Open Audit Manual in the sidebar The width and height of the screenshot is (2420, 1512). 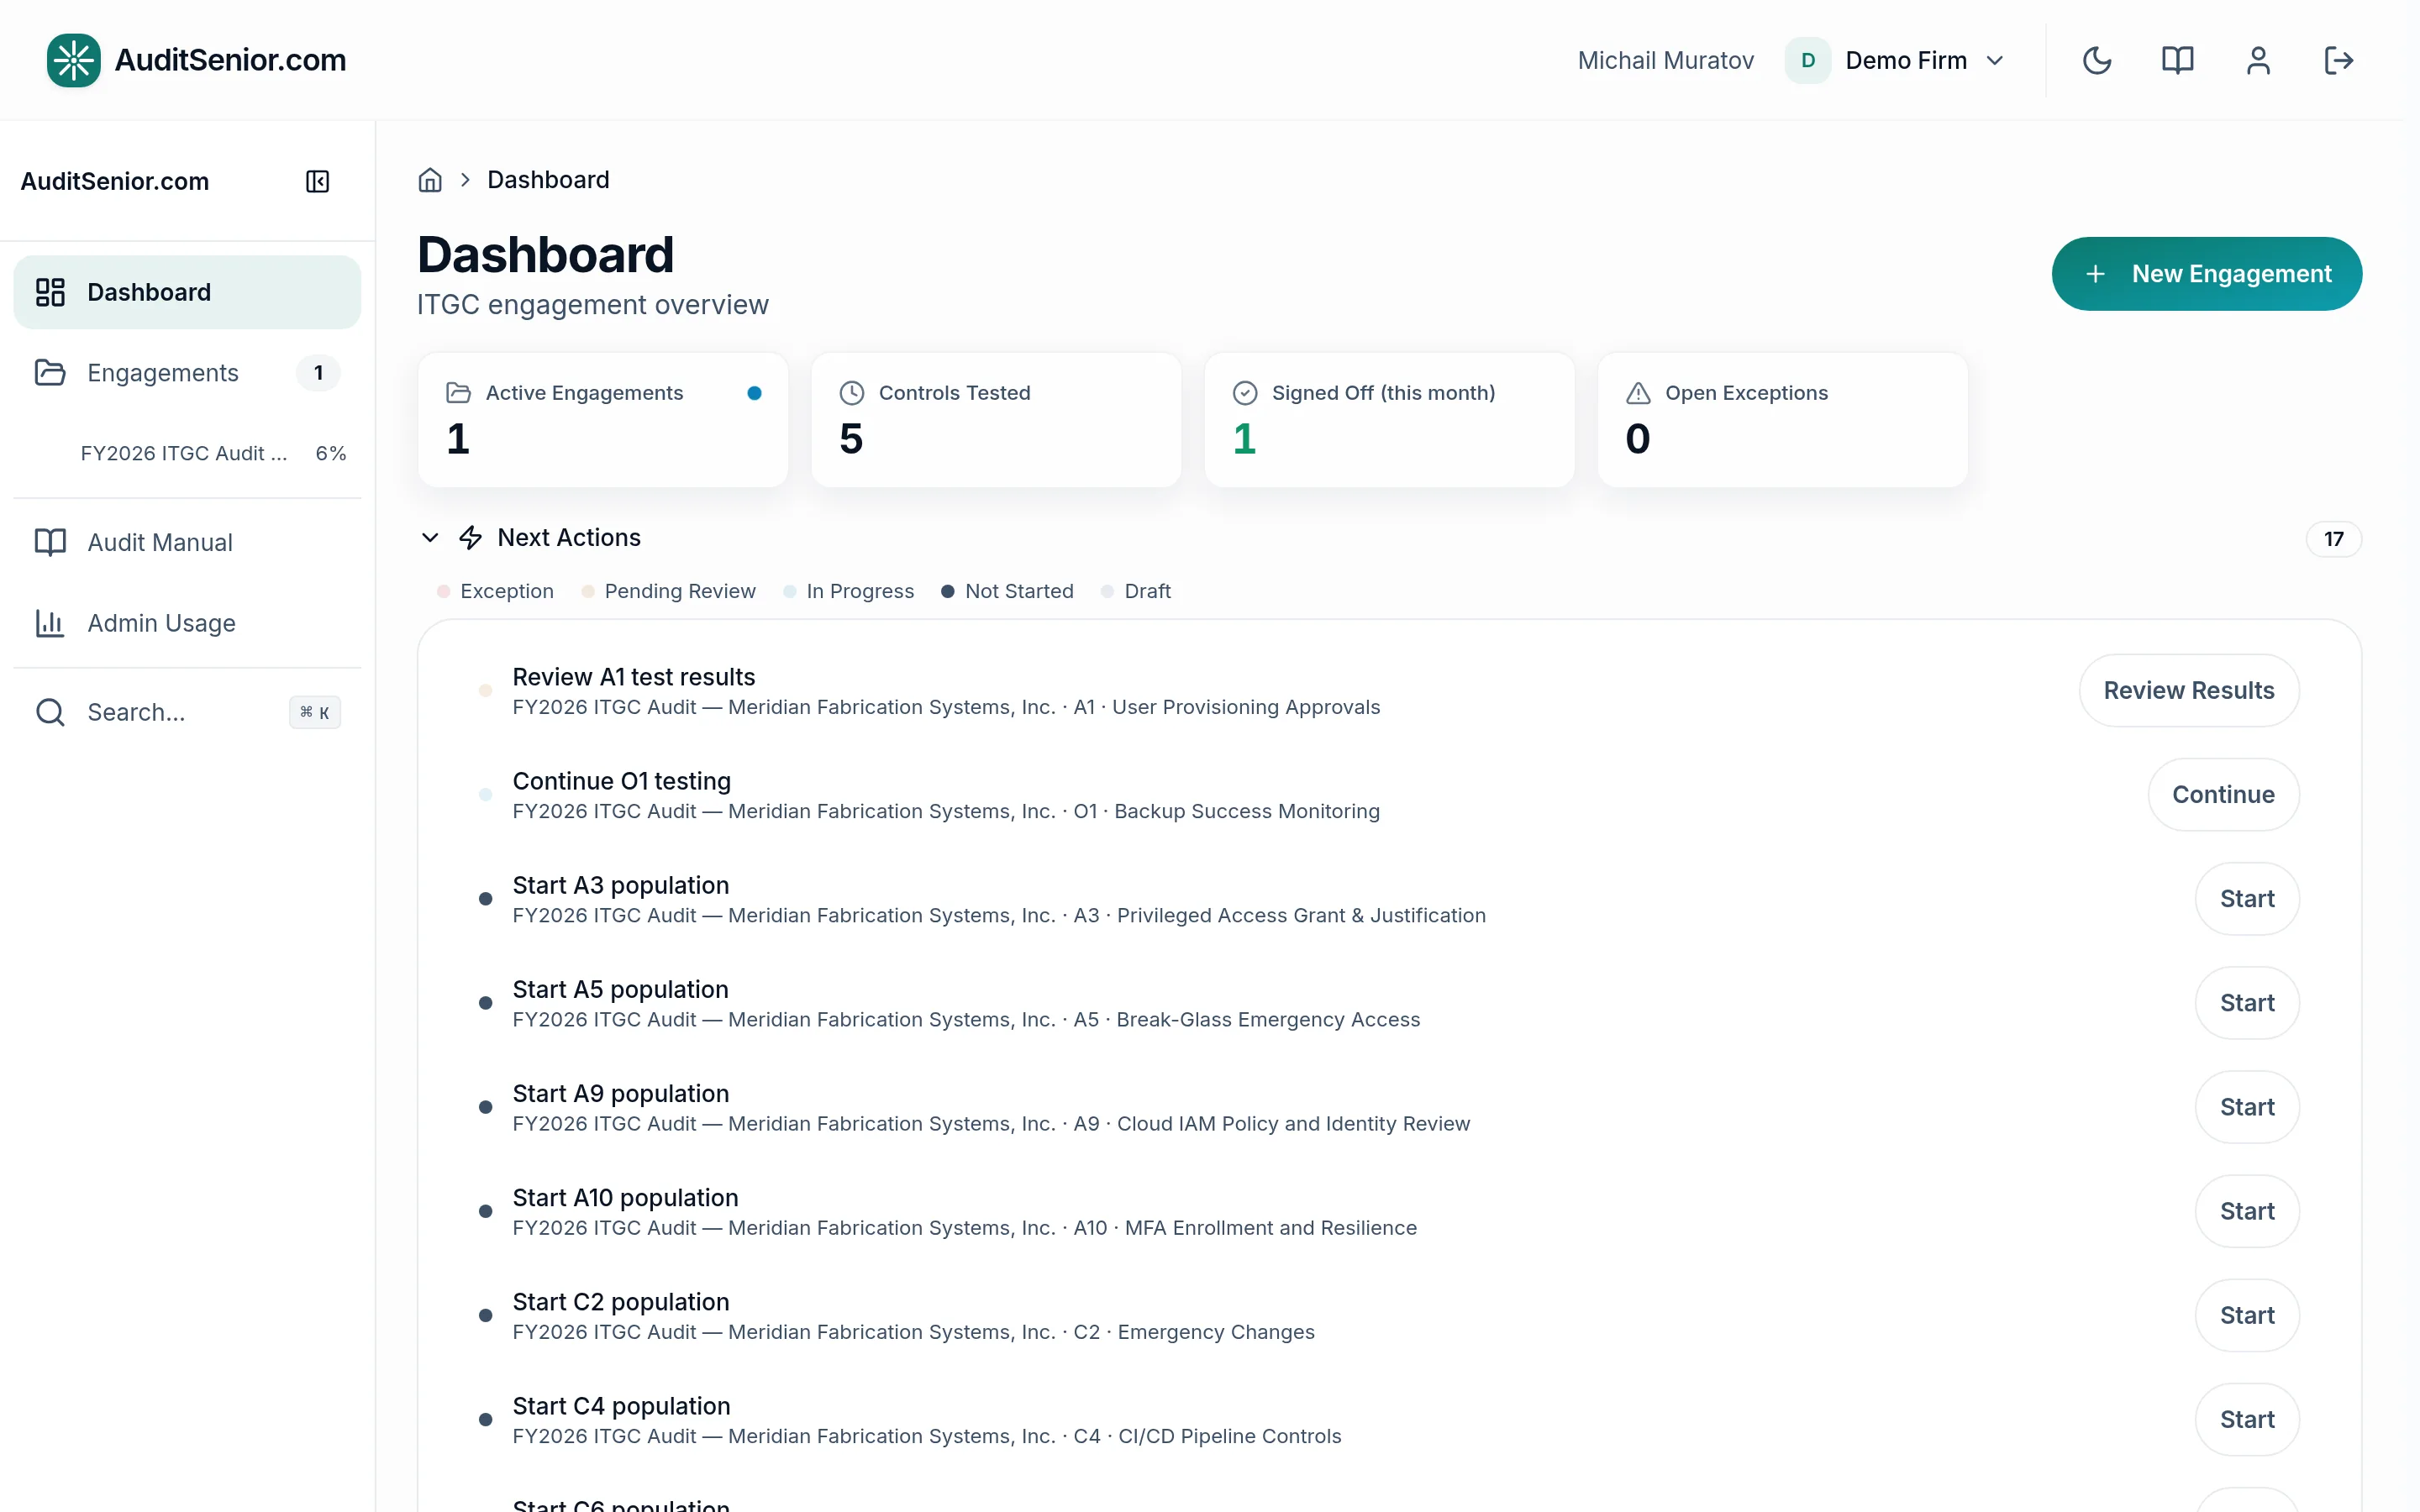pos(187,542)
